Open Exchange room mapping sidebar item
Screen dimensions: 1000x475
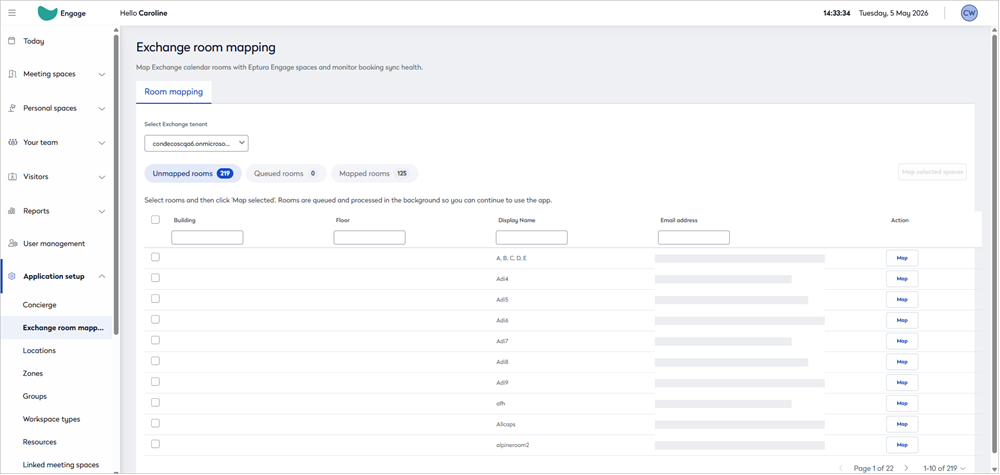click(62, 328)
